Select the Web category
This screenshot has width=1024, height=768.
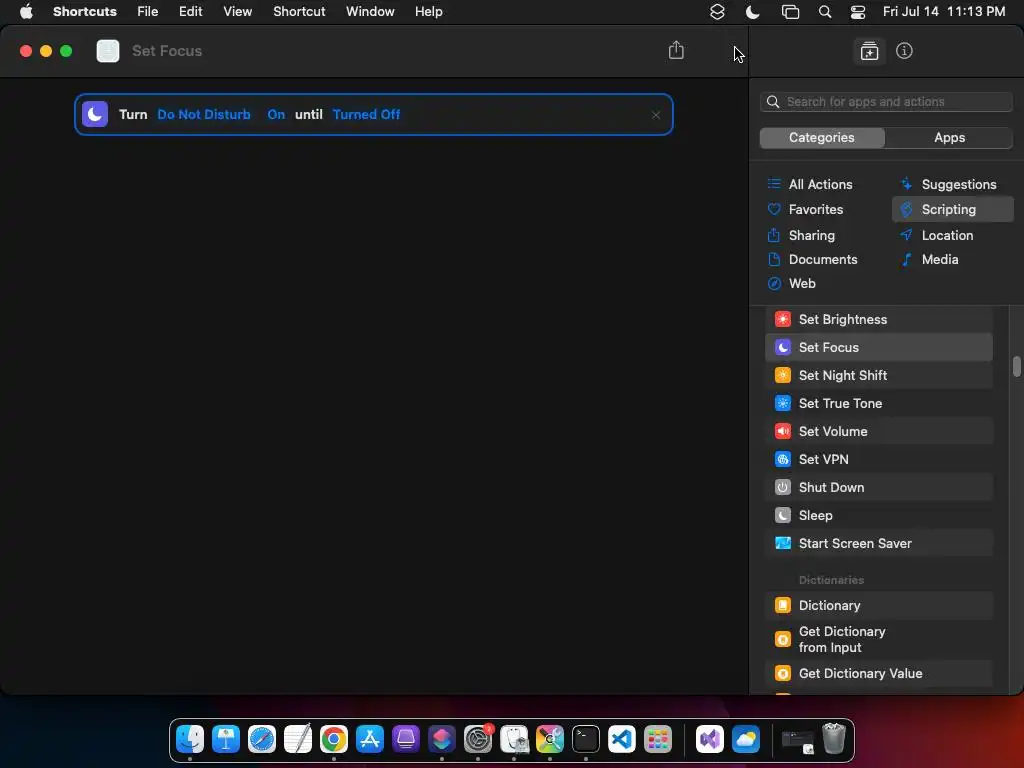792,283
